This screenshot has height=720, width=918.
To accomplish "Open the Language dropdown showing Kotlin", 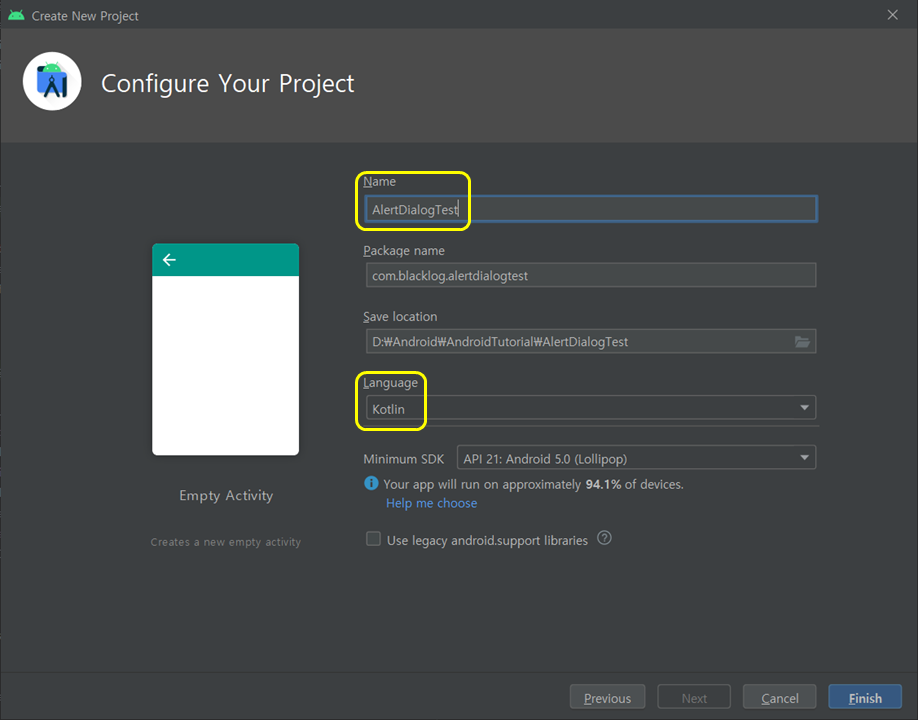I will pos(591,408).
